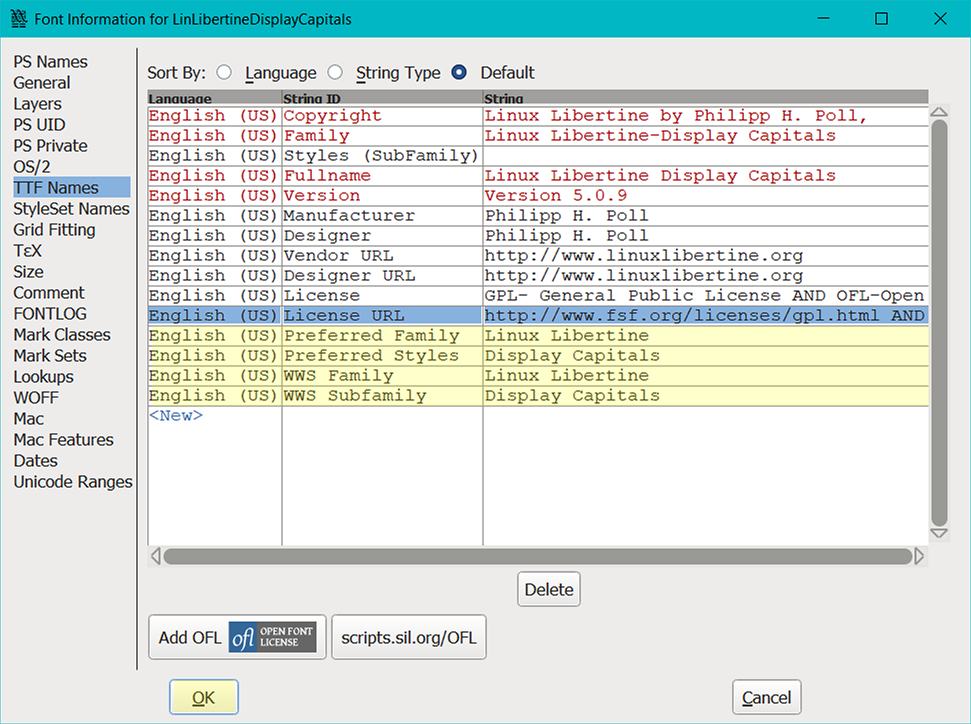The height and width of the screenshot is (724, 971).
Task: Go to the Dates section
Action: click(35, 461)
